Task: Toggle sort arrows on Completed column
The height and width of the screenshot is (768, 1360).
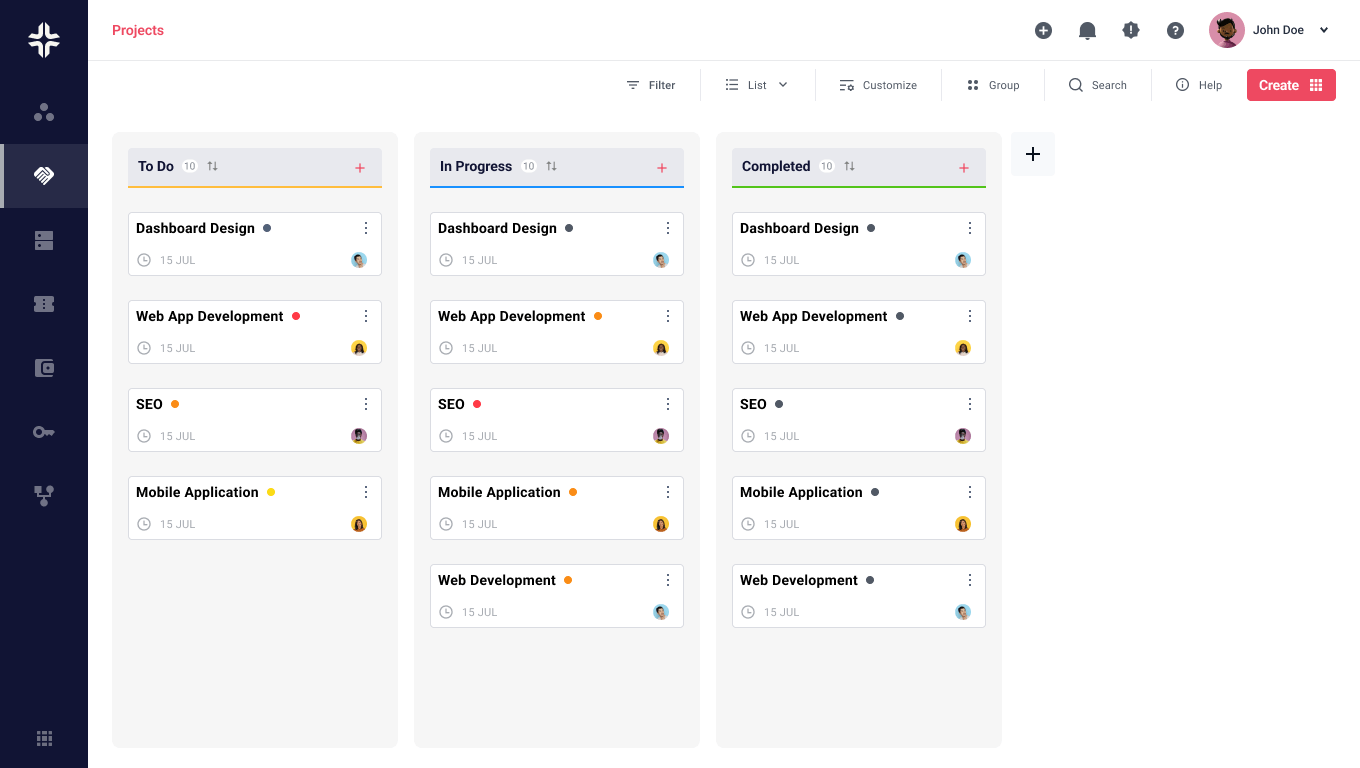Action: [x=850, y=166]
